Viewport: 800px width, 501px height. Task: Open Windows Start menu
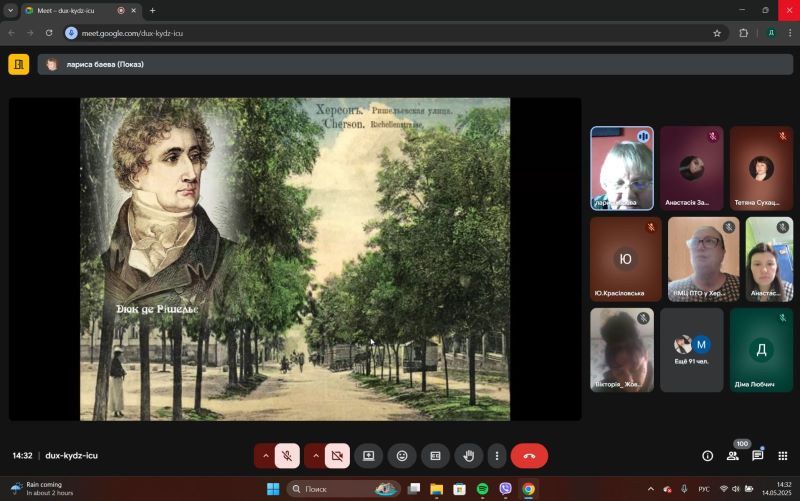273,489
